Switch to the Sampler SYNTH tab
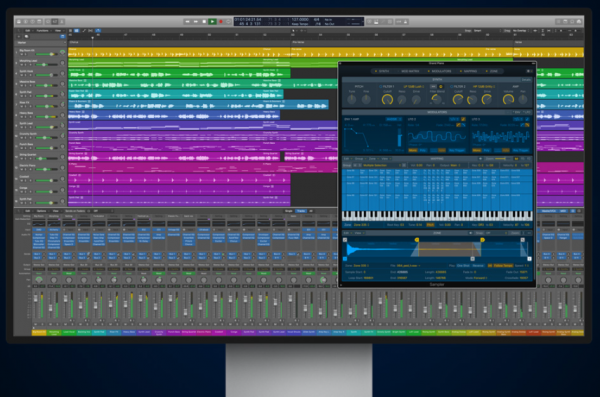This screenshot has height=397, width=600. [x=383, y=71]
